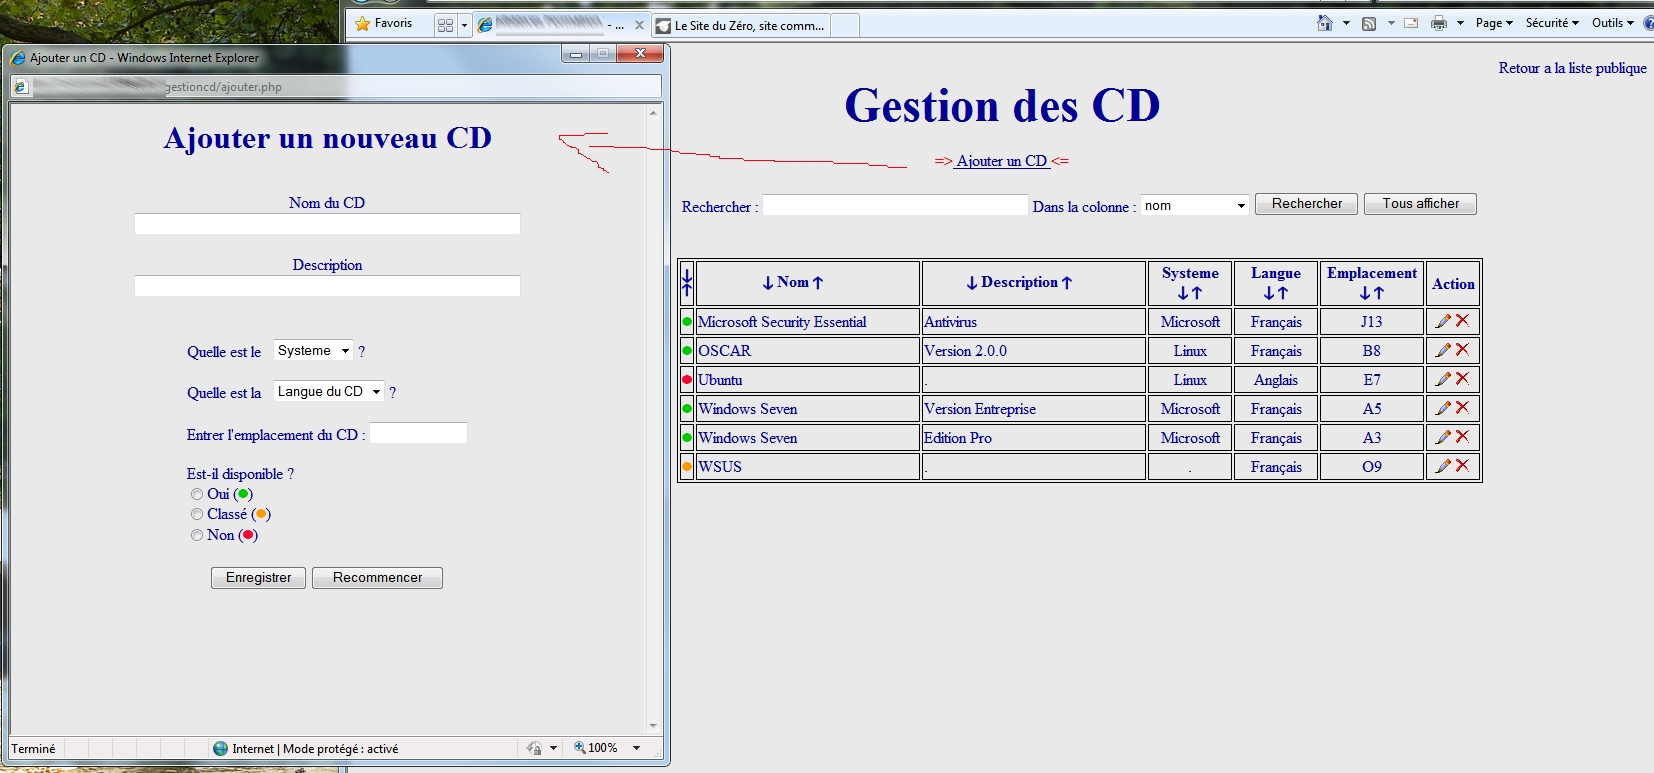This screenshot has height=773, width=1654.
Task: Click the Nom du CD text field
Action: click(x=327, y=224)
